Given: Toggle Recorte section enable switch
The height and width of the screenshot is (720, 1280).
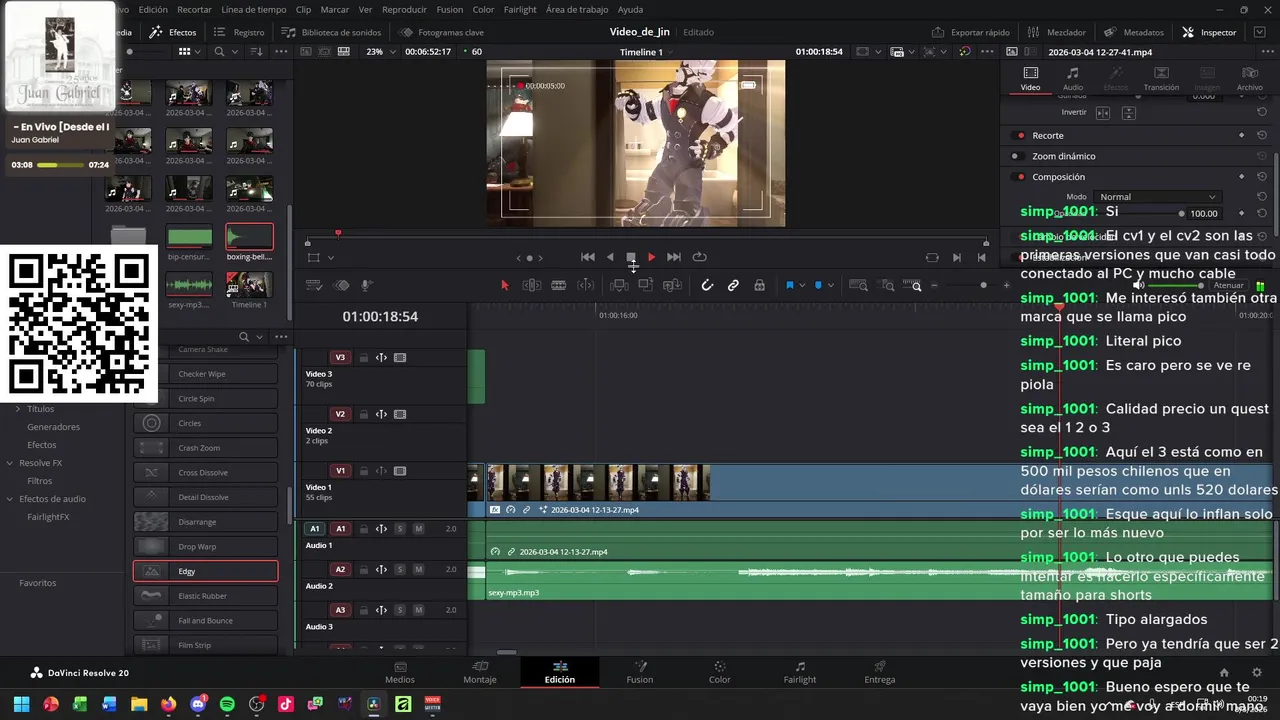Looking at the screenshot, I should click(x=1020, y=136).
